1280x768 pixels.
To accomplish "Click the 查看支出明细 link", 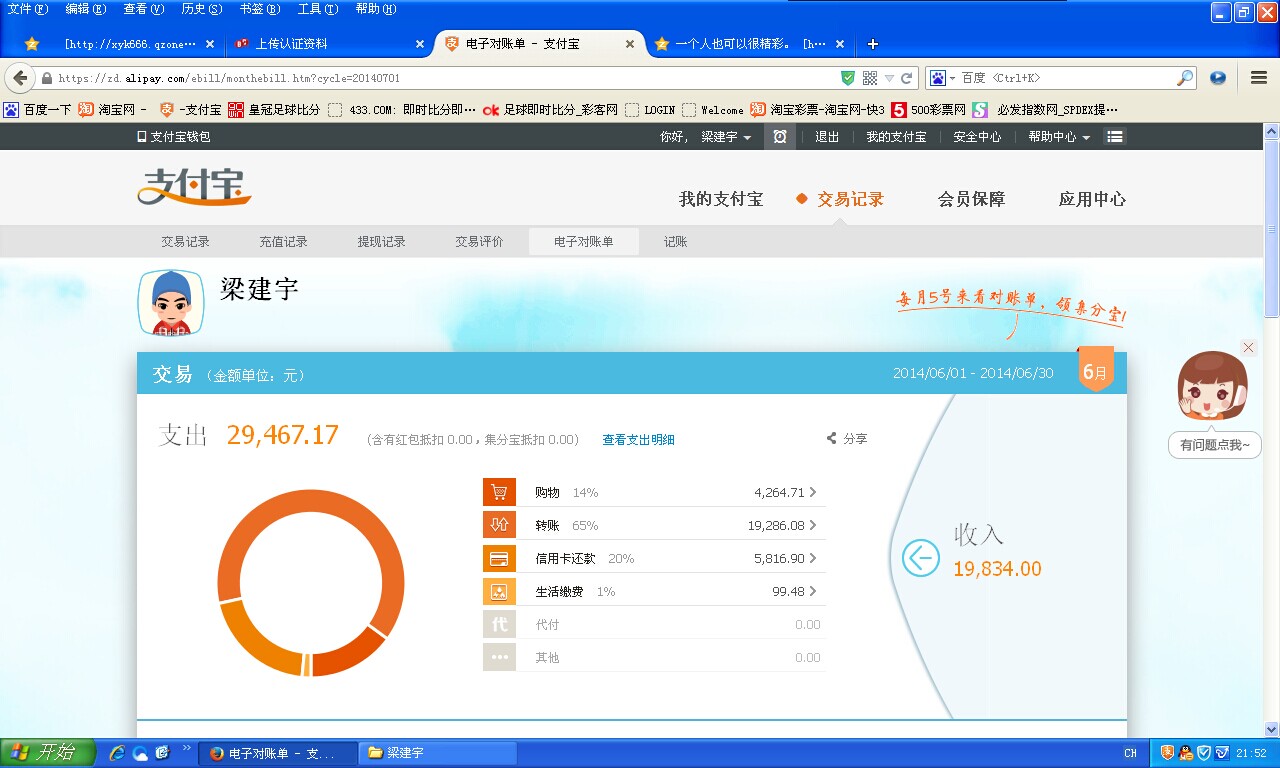I will [638, 439].
